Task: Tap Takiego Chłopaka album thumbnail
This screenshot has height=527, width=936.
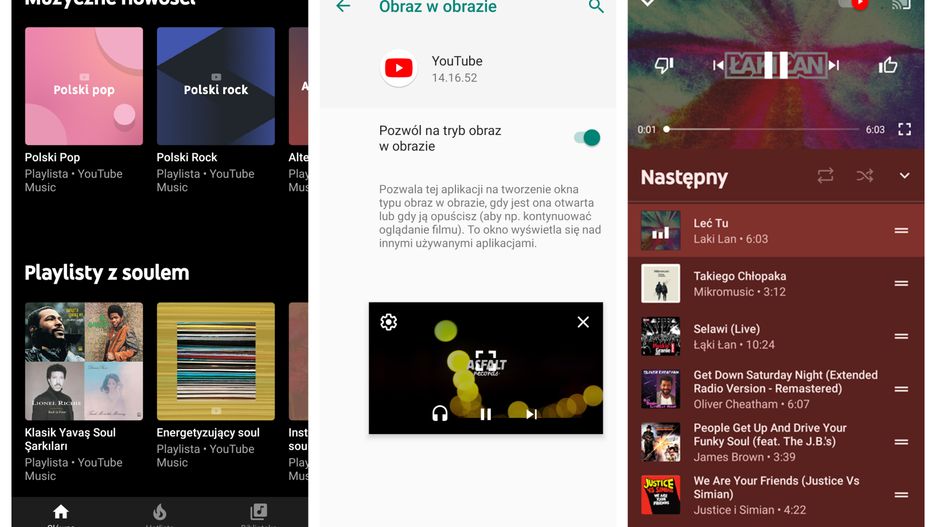Action: click(x=660, y=283)
